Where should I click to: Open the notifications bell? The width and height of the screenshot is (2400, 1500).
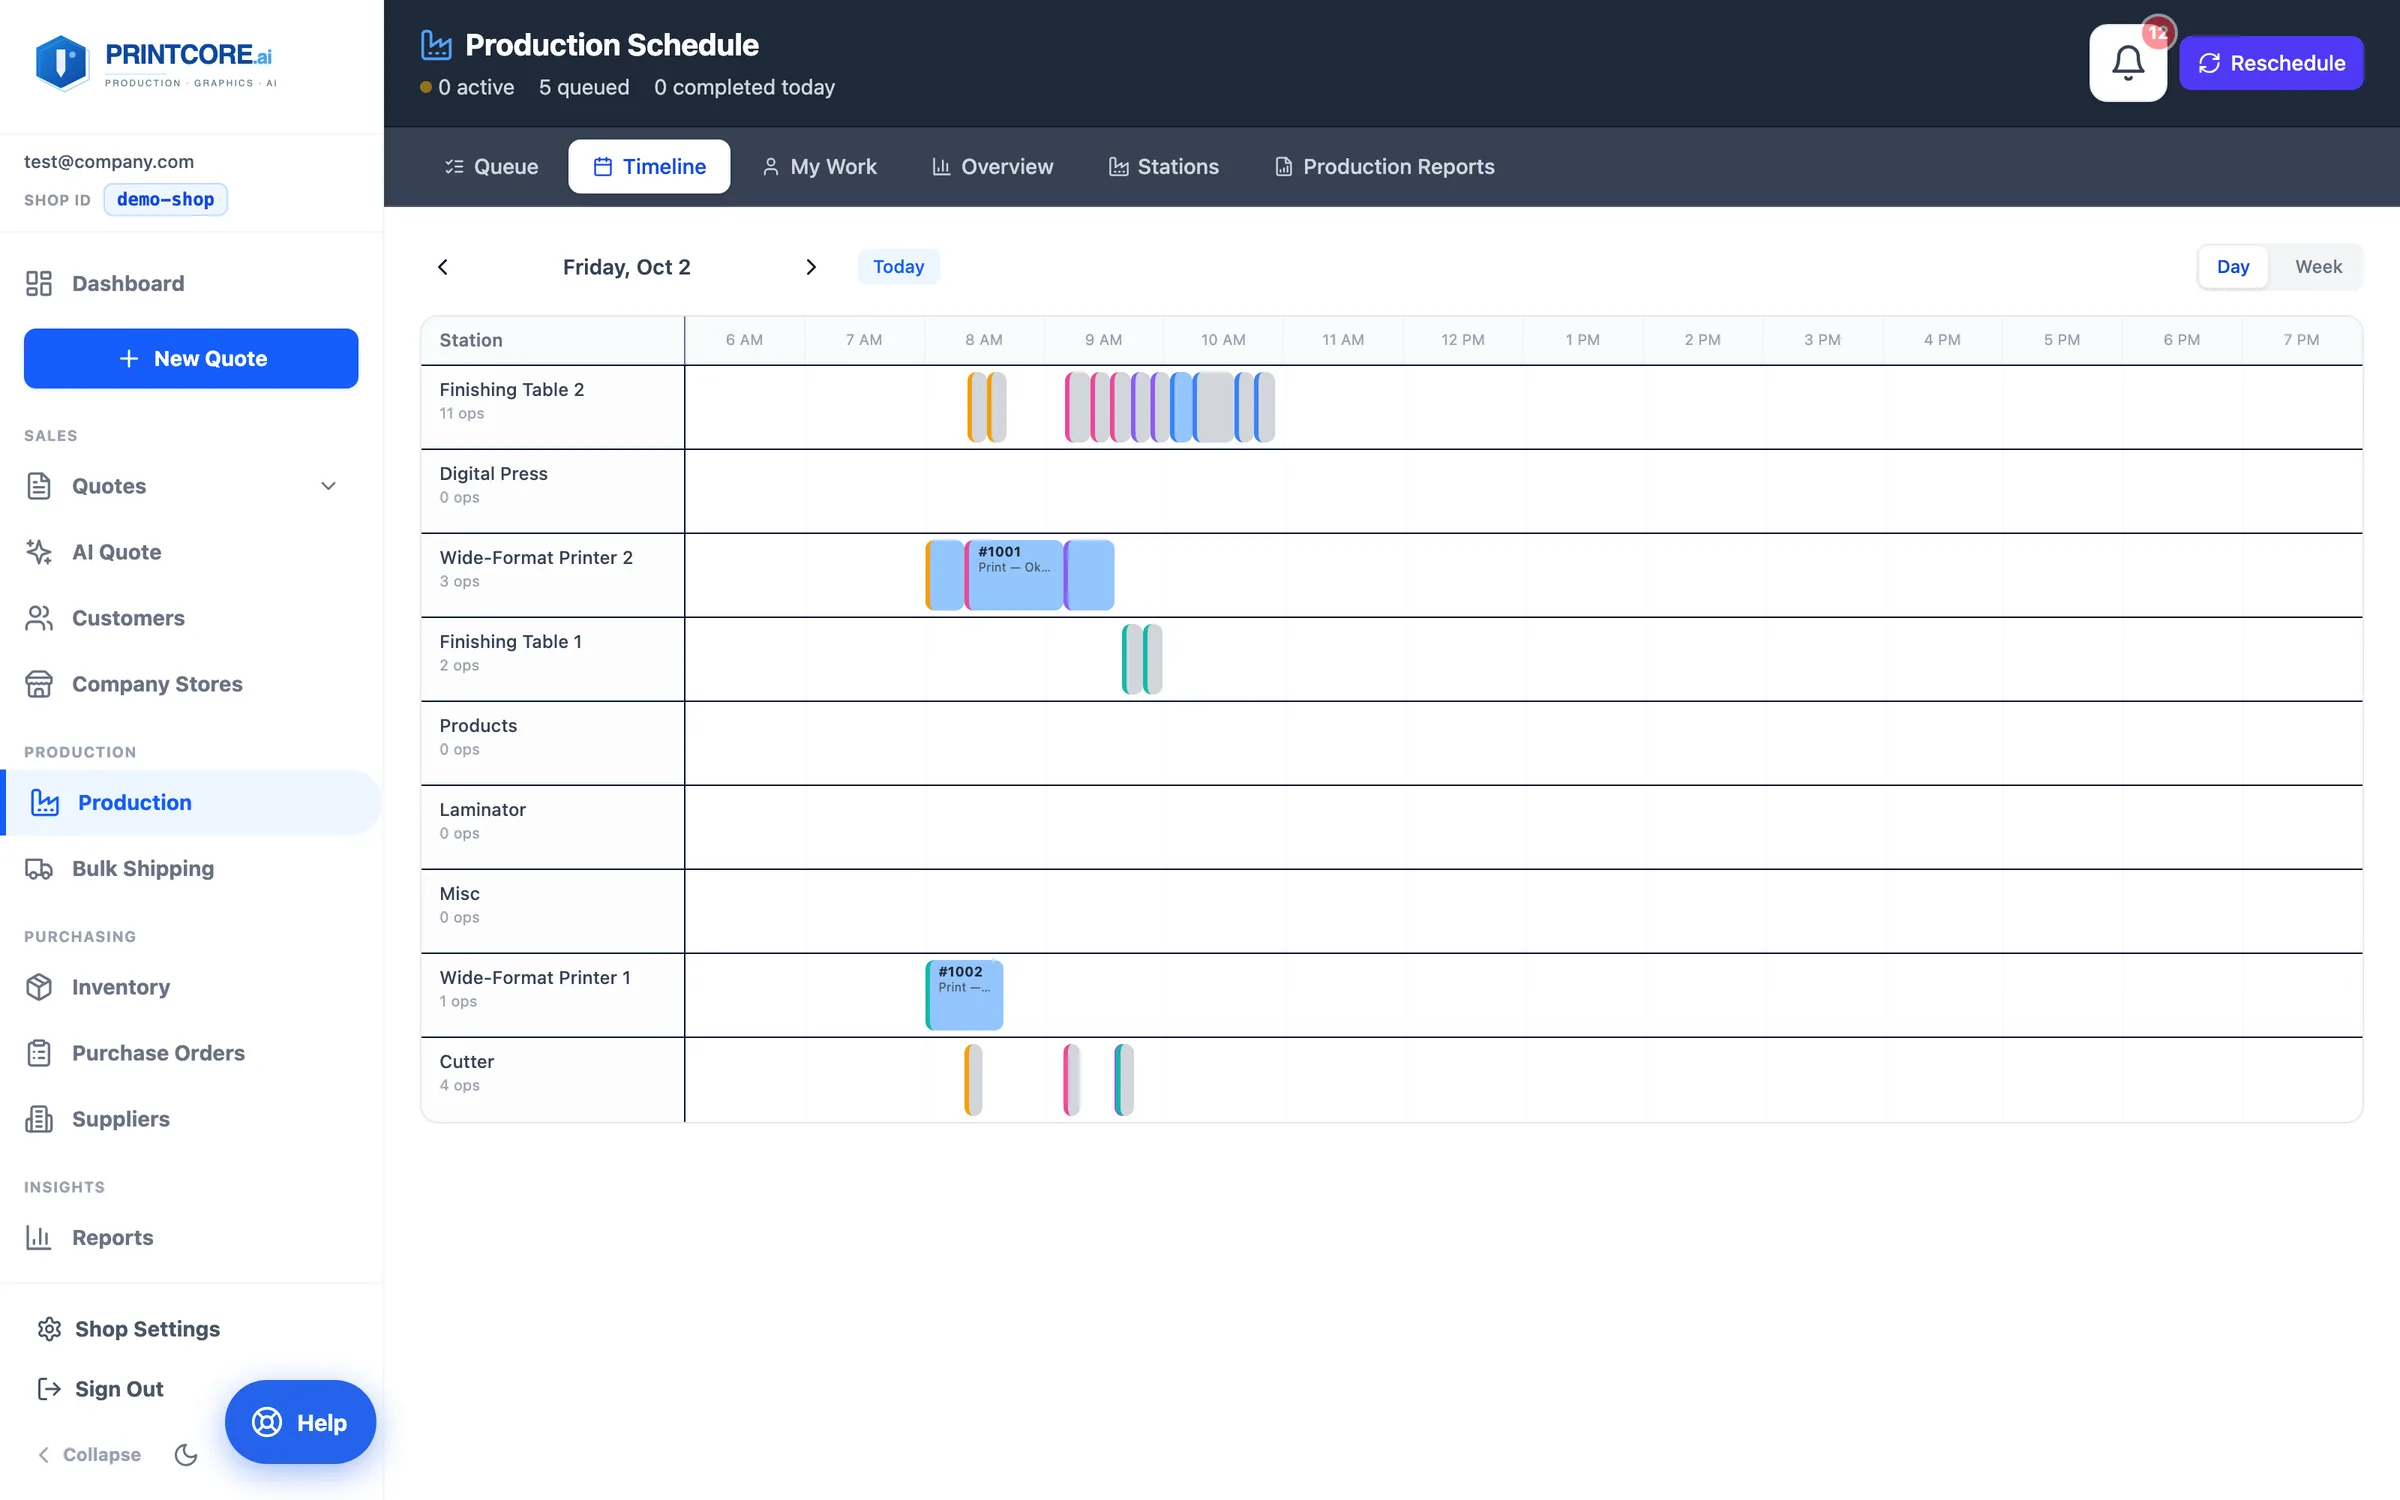pos(2127,63)
